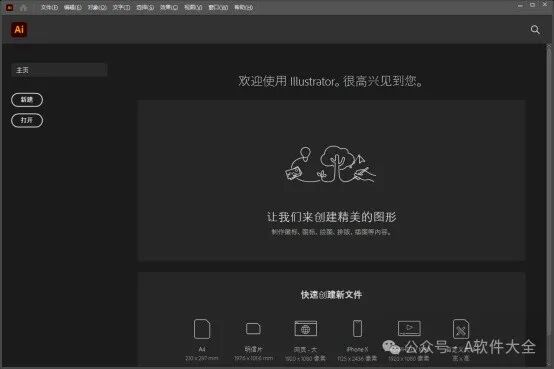Open the 窗口(W) menu
554x369 pixels.
(218, 7)
